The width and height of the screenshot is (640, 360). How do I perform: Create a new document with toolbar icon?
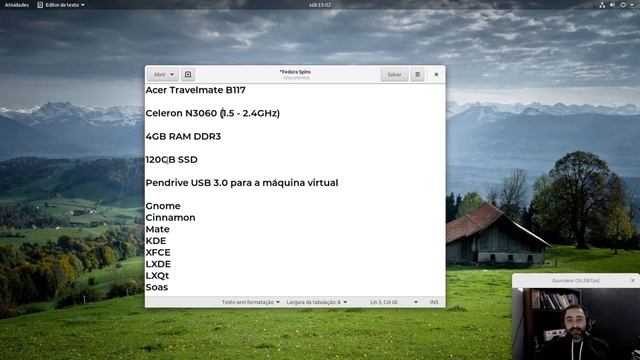[x=188, y=74]
